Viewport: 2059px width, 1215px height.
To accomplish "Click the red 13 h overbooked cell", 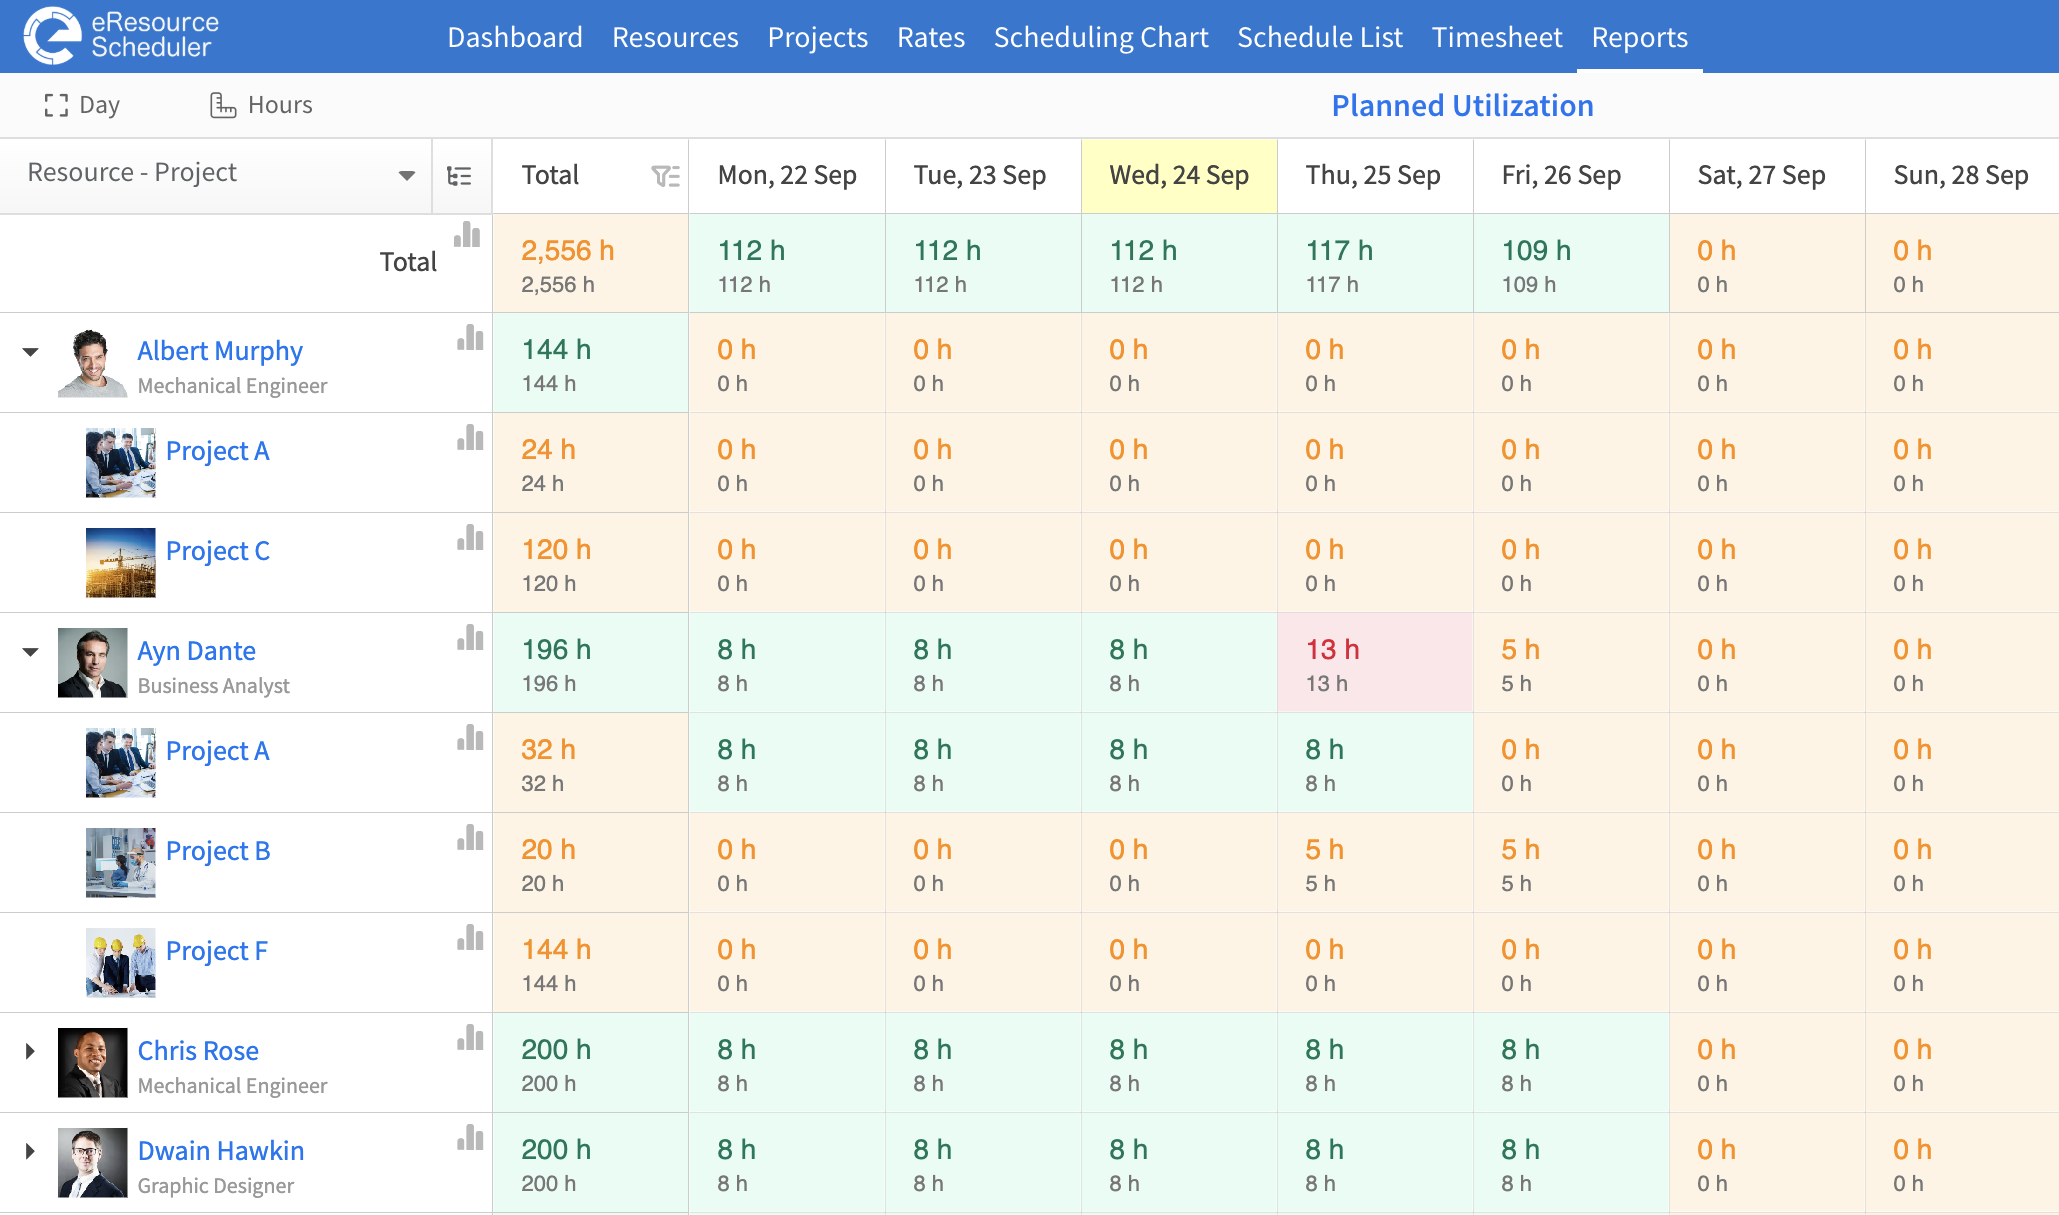I will (x=1375, y=663).
